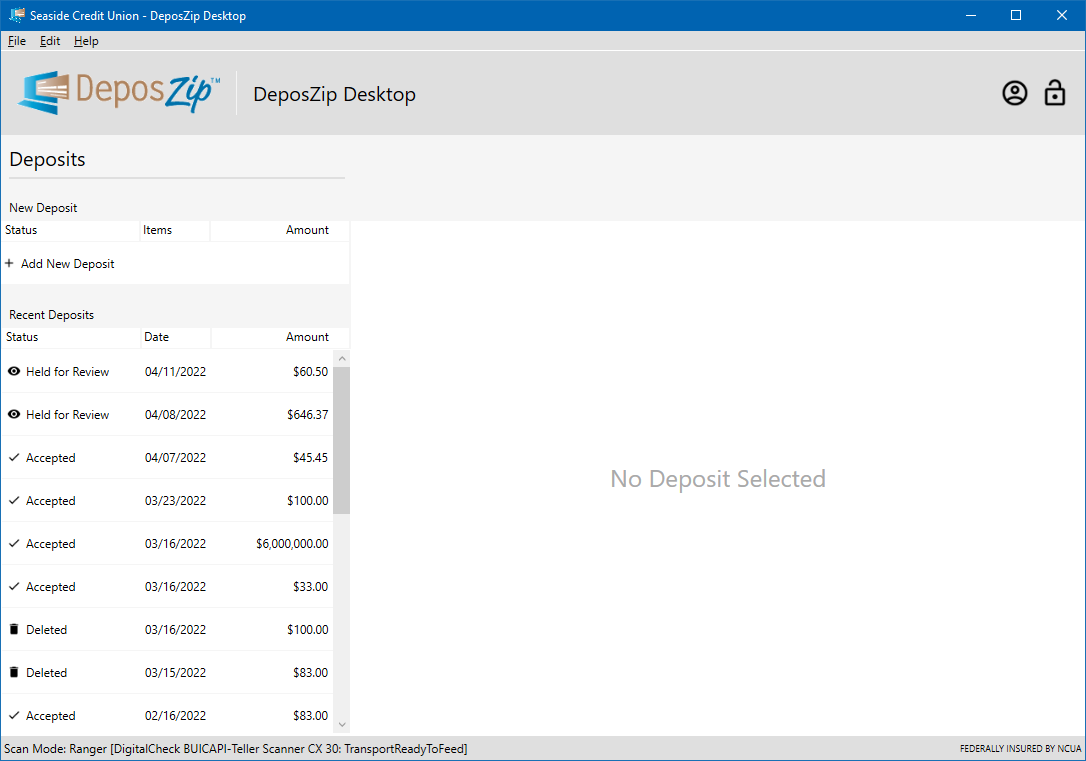This screenshot has width=1086, height=761.
Task: Open the File menu
Action: click(x=17, y=41)
